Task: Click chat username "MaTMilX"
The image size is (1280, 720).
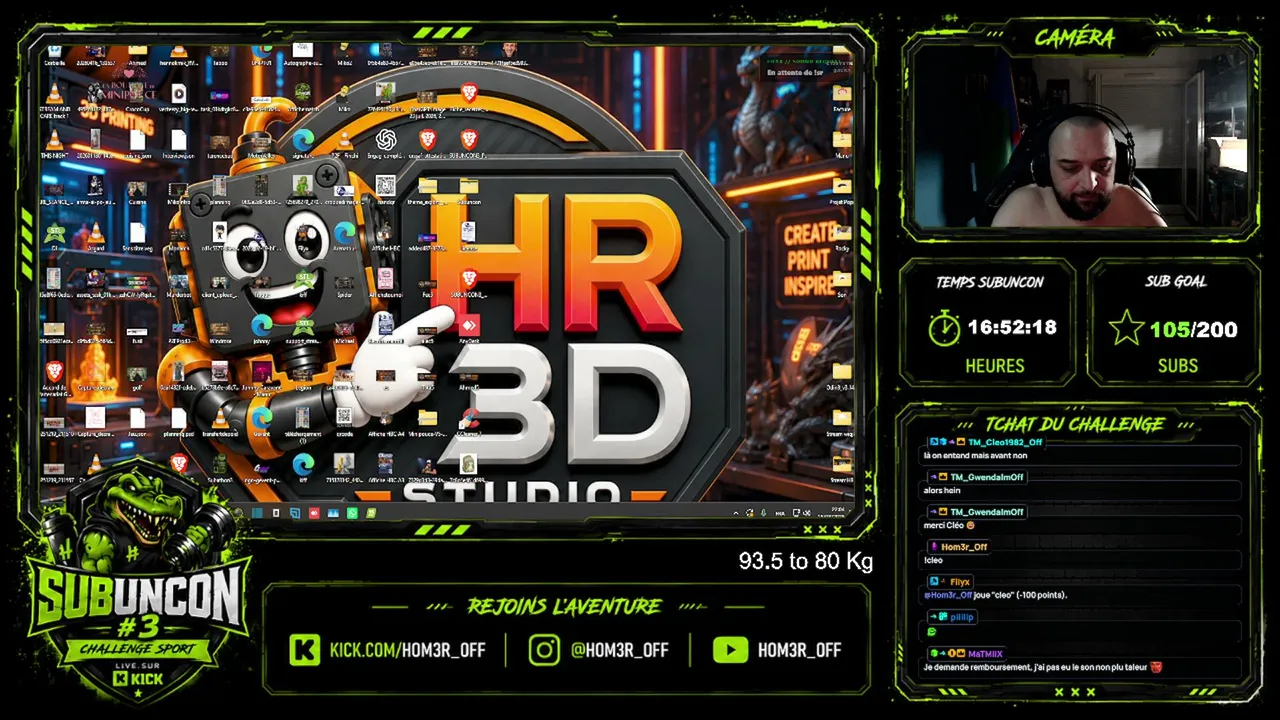Action: 985,653
